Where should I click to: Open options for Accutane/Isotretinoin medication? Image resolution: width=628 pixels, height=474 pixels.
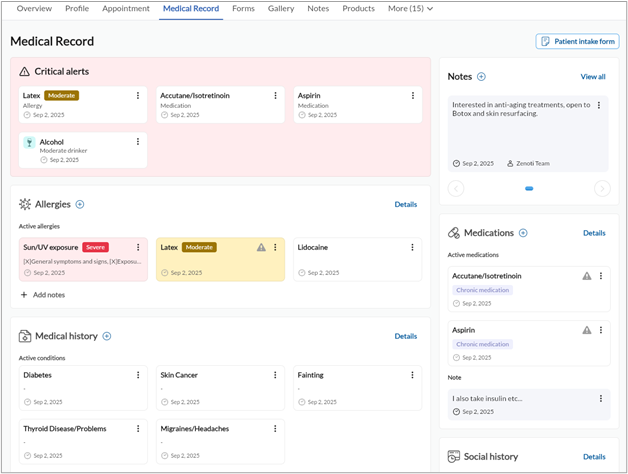(601, 276)
